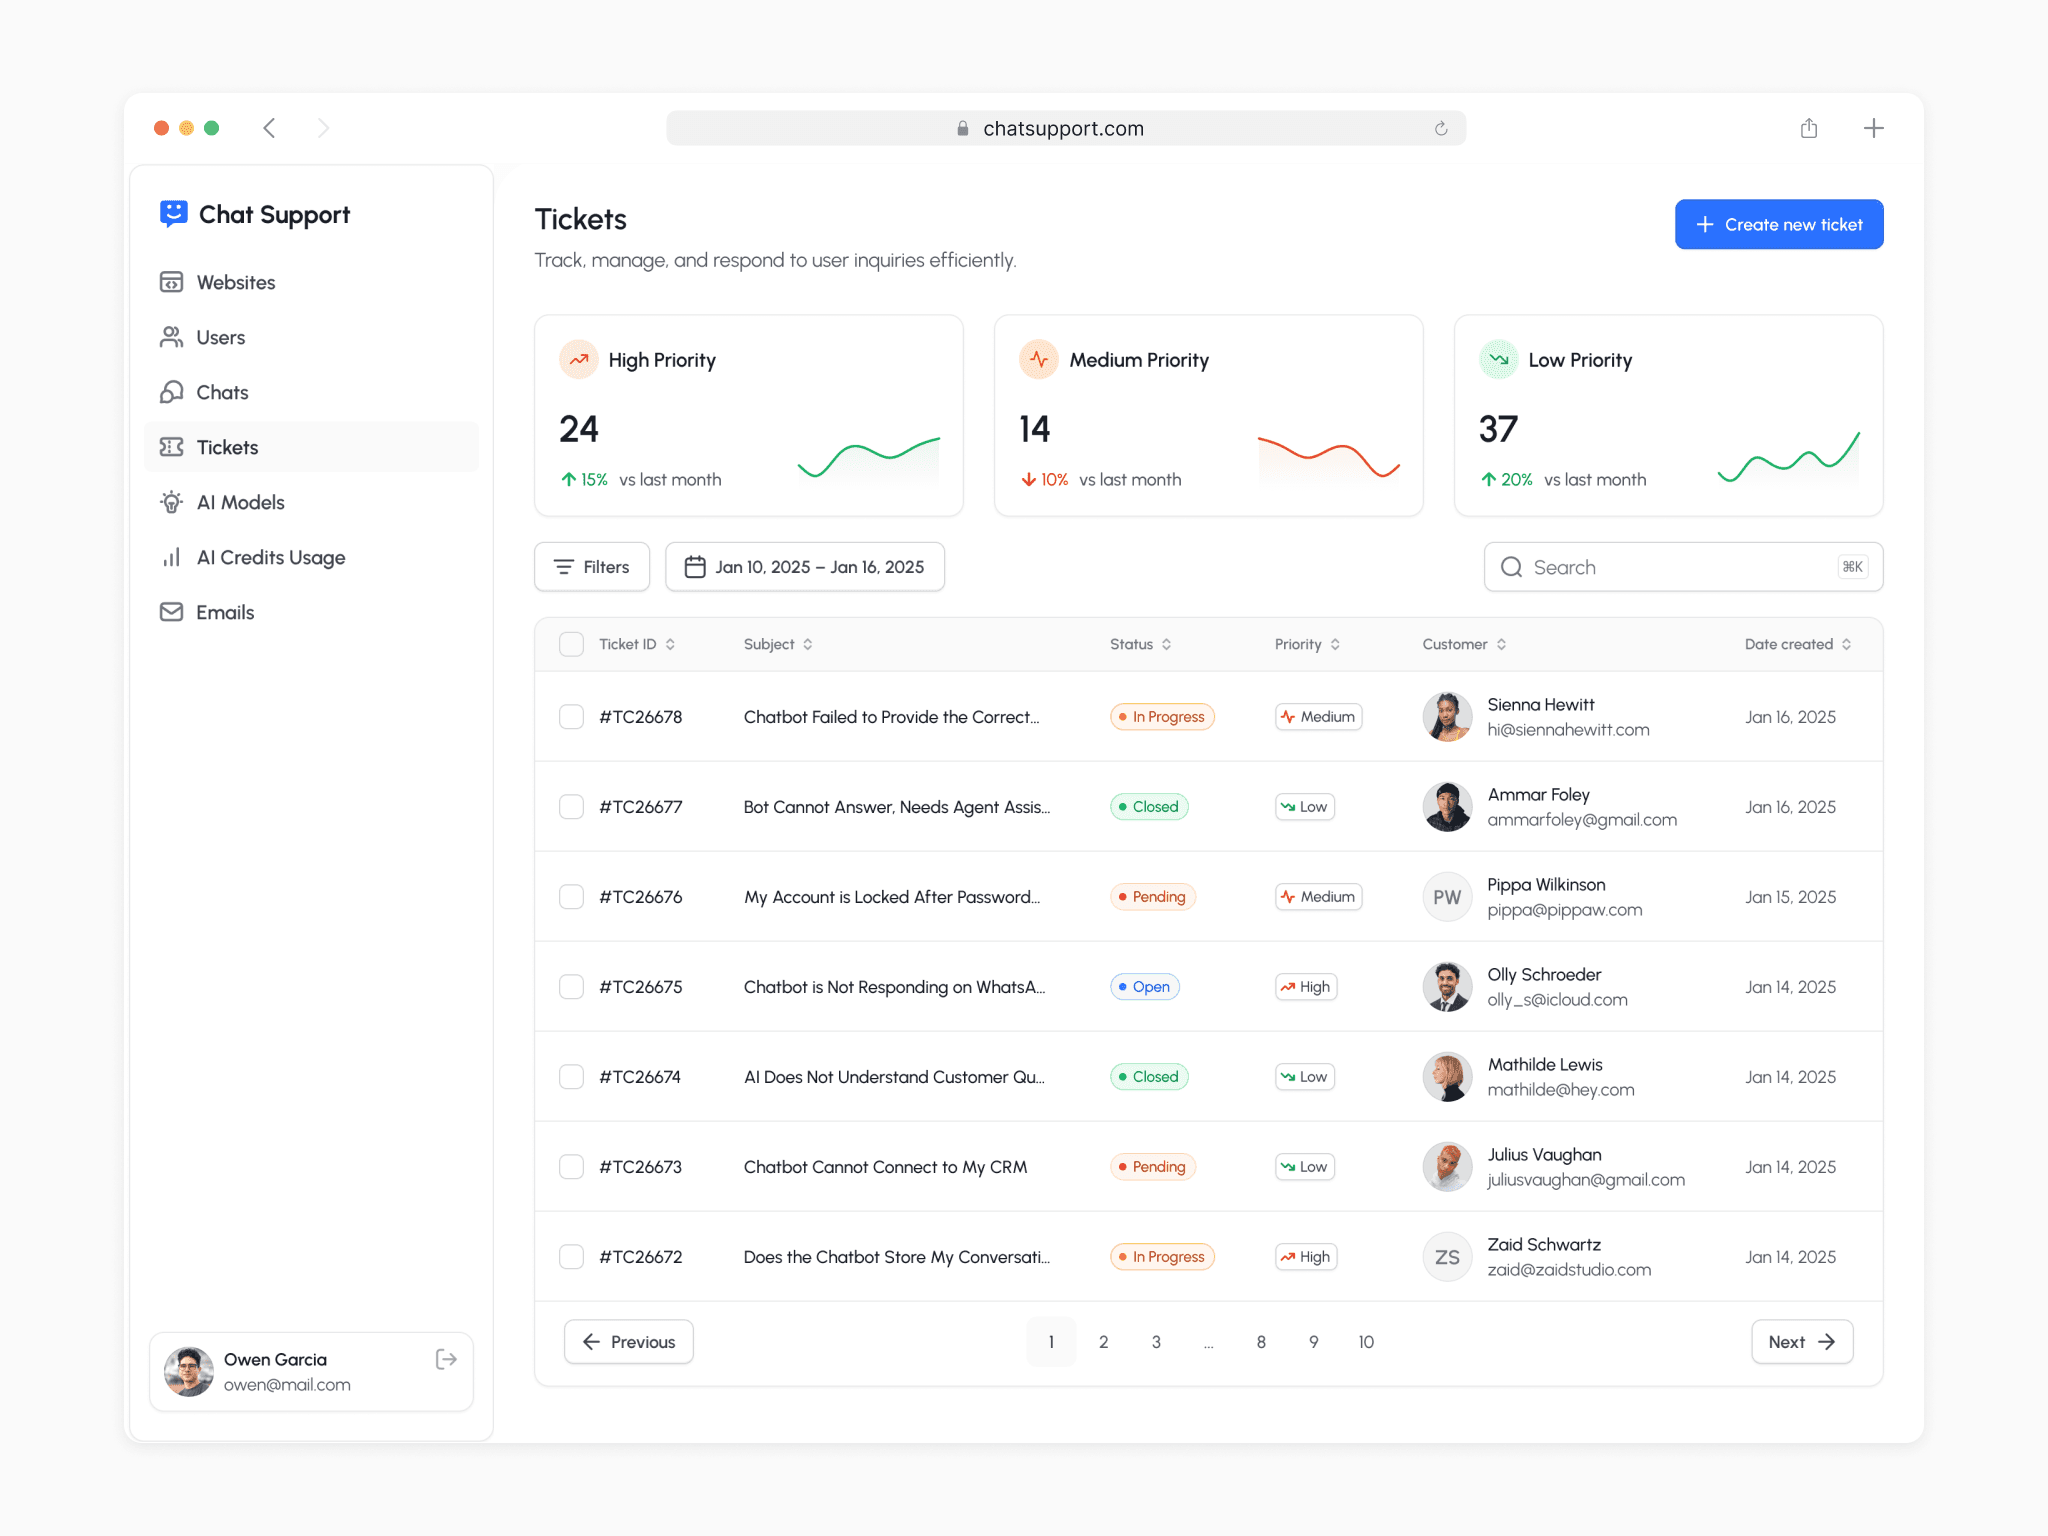Click the High Priority trend icon

(x=579, y=360)
